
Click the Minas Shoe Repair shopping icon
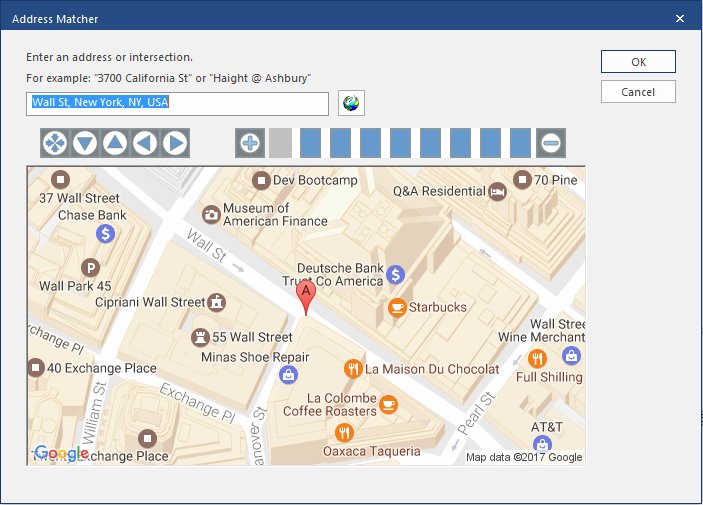point(288,374)
